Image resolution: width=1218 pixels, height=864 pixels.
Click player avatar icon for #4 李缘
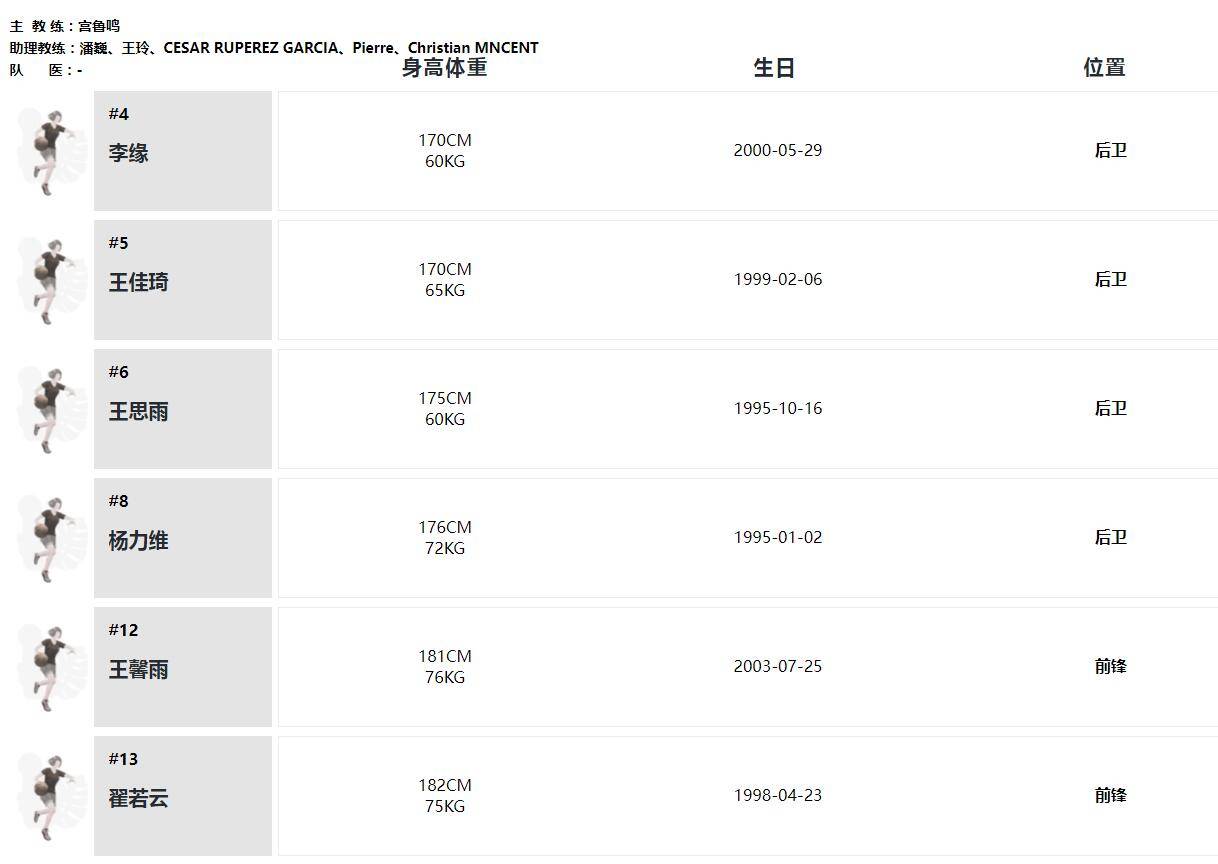(48, 151)
